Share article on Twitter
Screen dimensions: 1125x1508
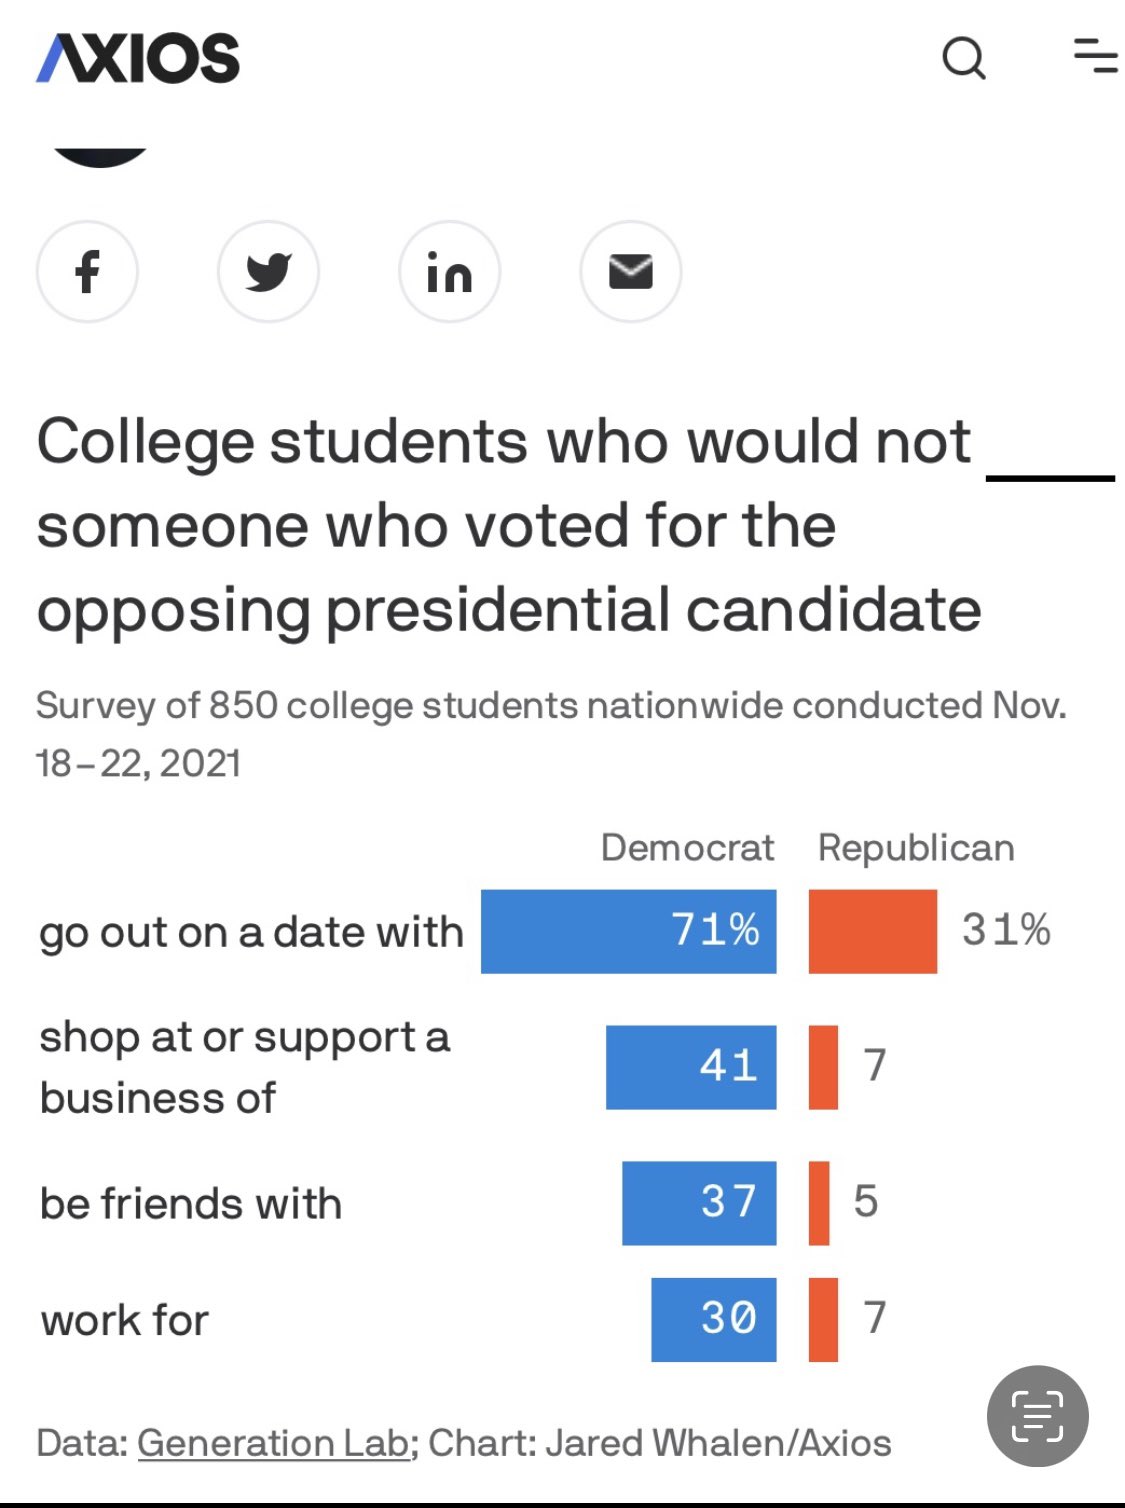269,272
